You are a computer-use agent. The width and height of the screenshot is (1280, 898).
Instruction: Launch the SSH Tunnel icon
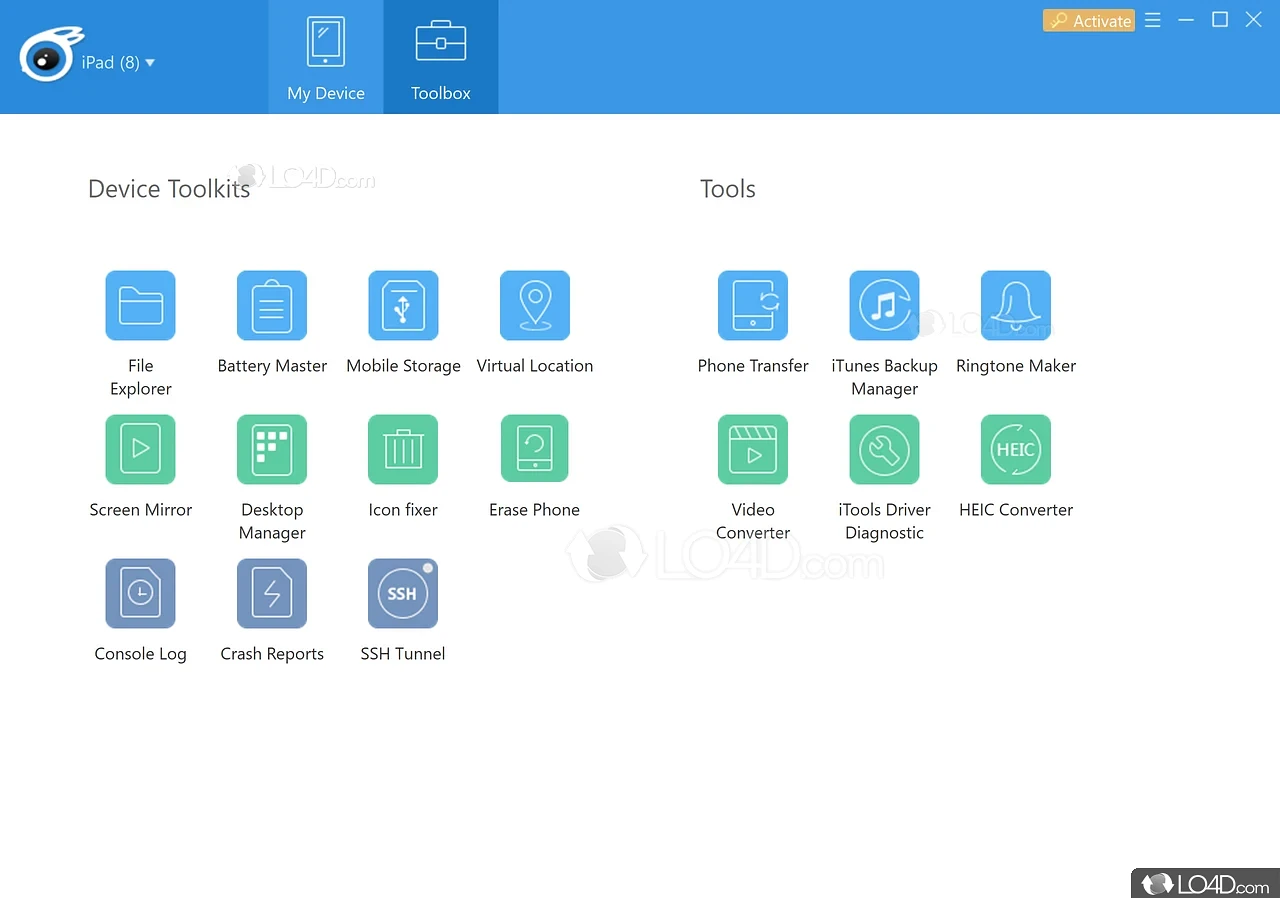pyautogui.click(x=403, y=593)
